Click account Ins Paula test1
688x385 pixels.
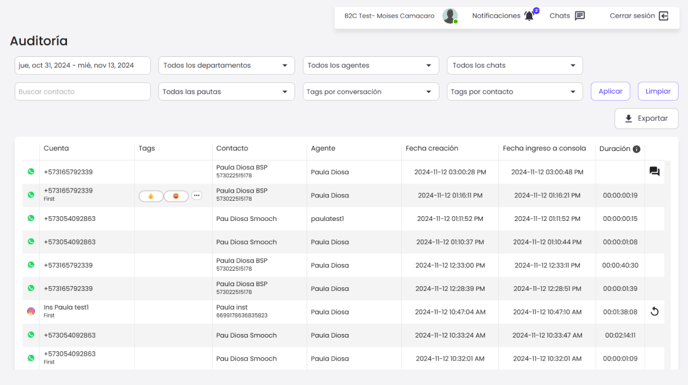pyautogui.click(x=66, y=307)
